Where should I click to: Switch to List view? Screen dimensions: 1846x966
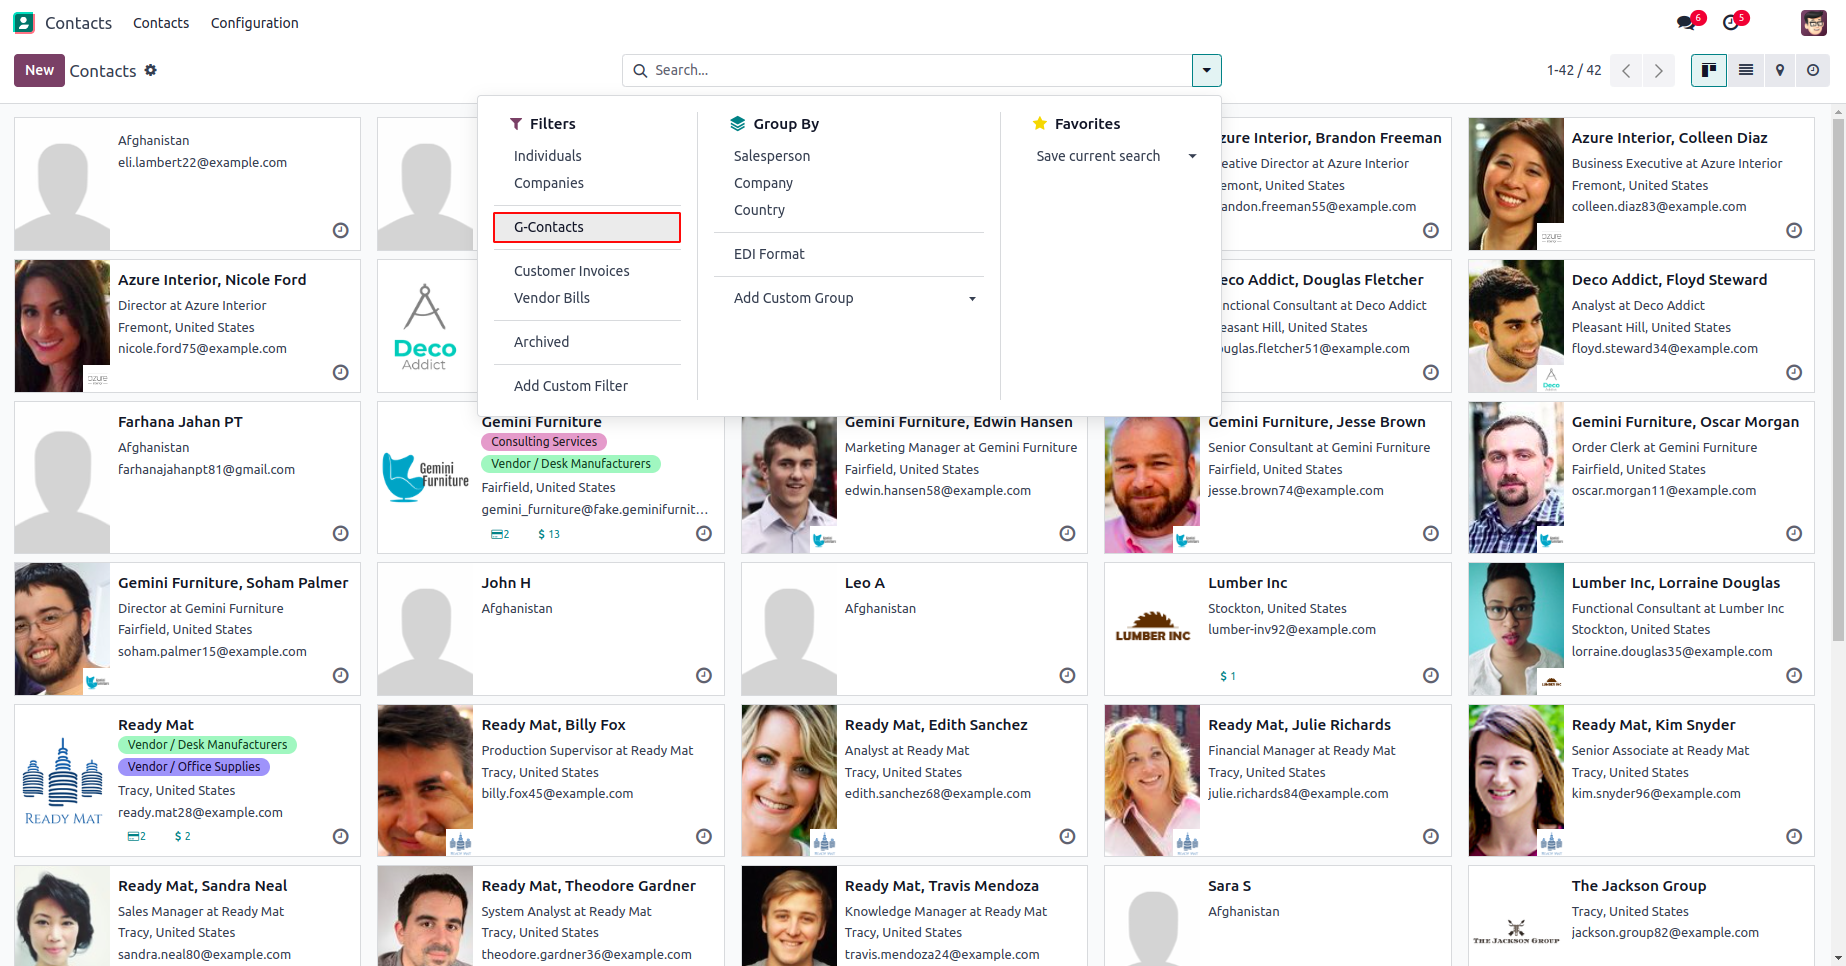[x=1745, y=70]
